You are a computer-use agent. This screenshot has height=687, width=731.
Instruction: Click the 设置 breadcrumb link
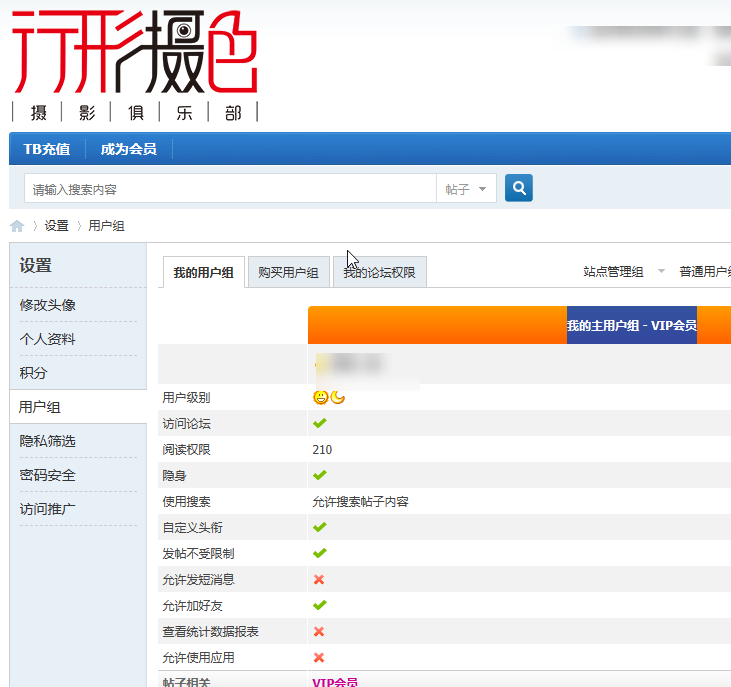click(x=57, y=226)
